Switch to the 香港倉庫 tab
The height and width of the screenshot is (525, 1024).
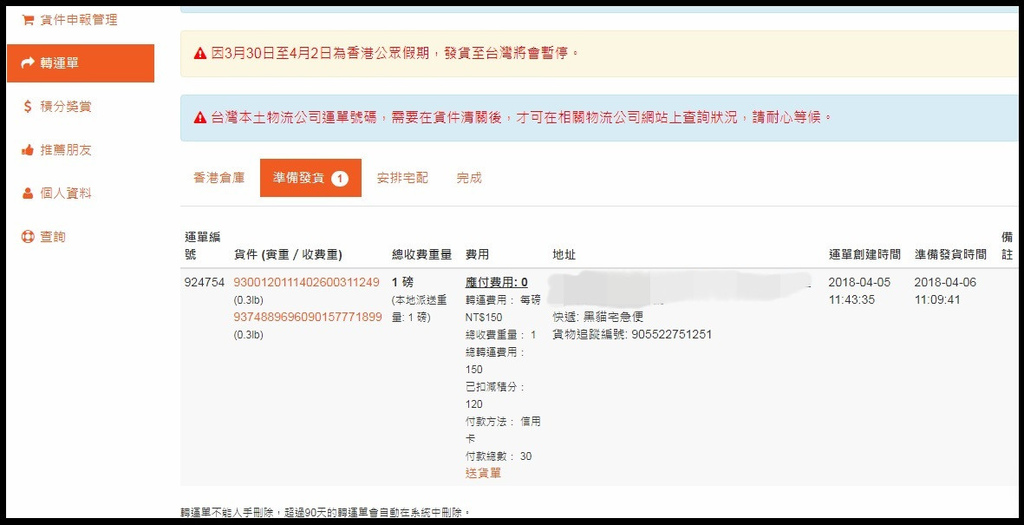point(219,178)
